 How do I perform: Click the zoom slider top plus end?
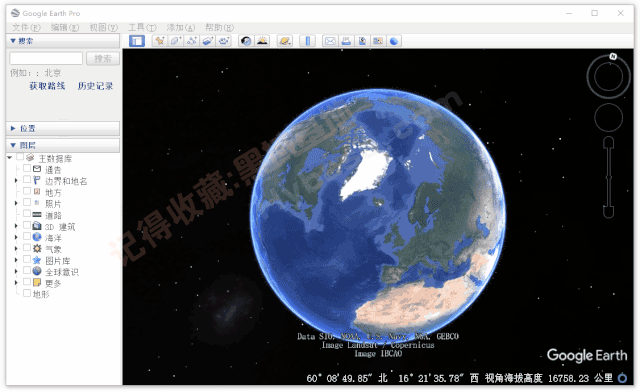click(x=609, y=142)
